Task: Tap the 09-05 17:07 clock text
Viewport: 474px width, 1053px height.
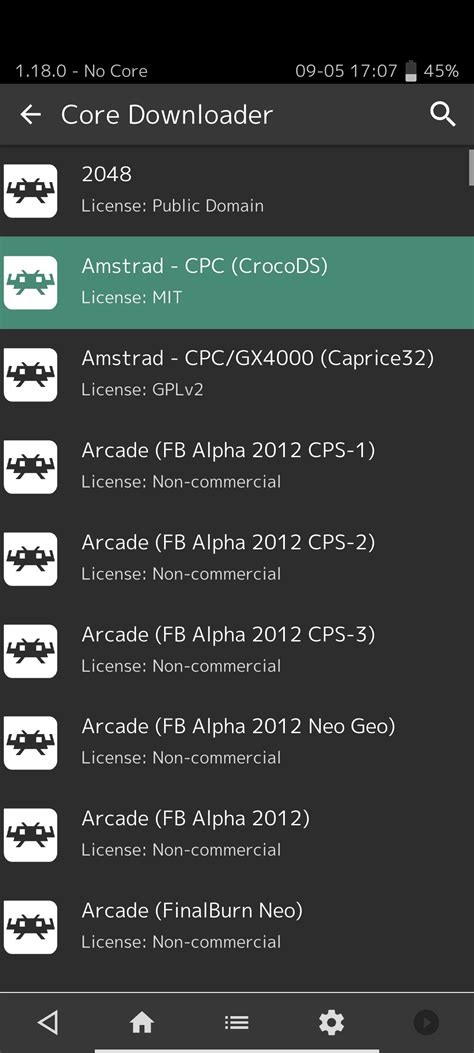Action: pos(346,71)
